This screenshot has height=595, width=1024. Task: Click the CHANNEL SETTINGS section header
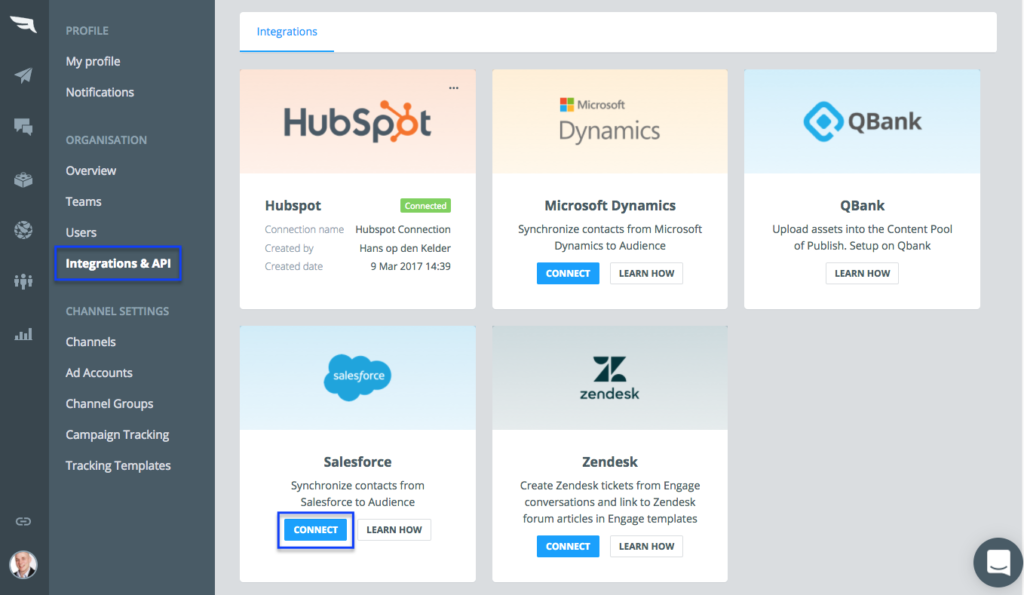[117, 311]
